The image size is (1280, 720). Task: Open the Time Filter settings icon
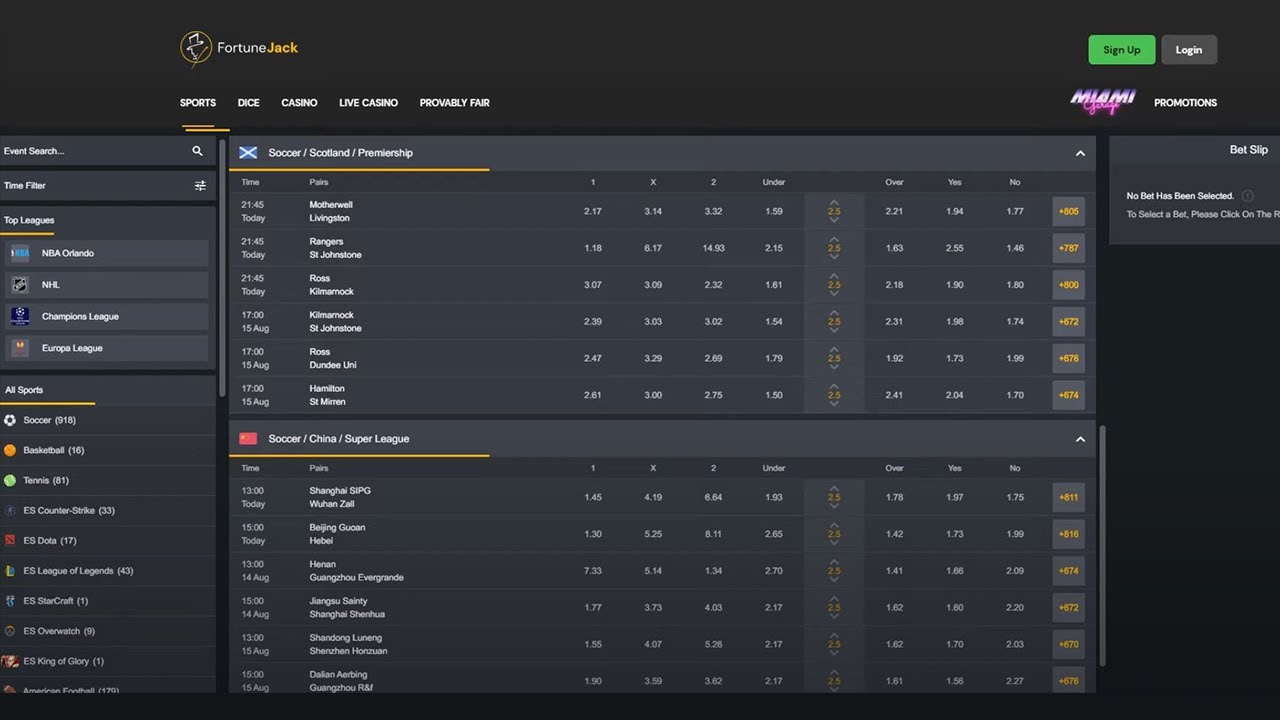point(200,185)
